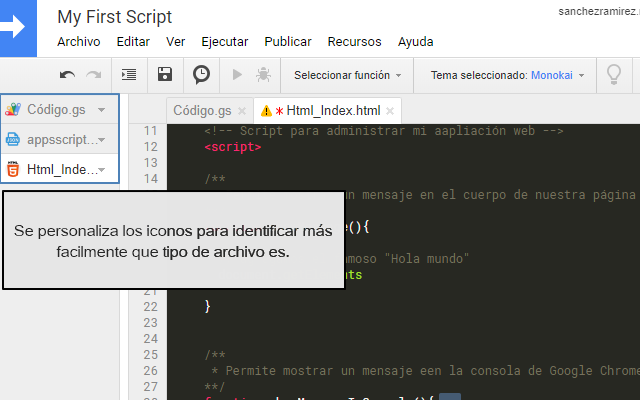Click the sanchezramirez account name
The height and width of the screenshot is (400, 640).
coord(599,11)
